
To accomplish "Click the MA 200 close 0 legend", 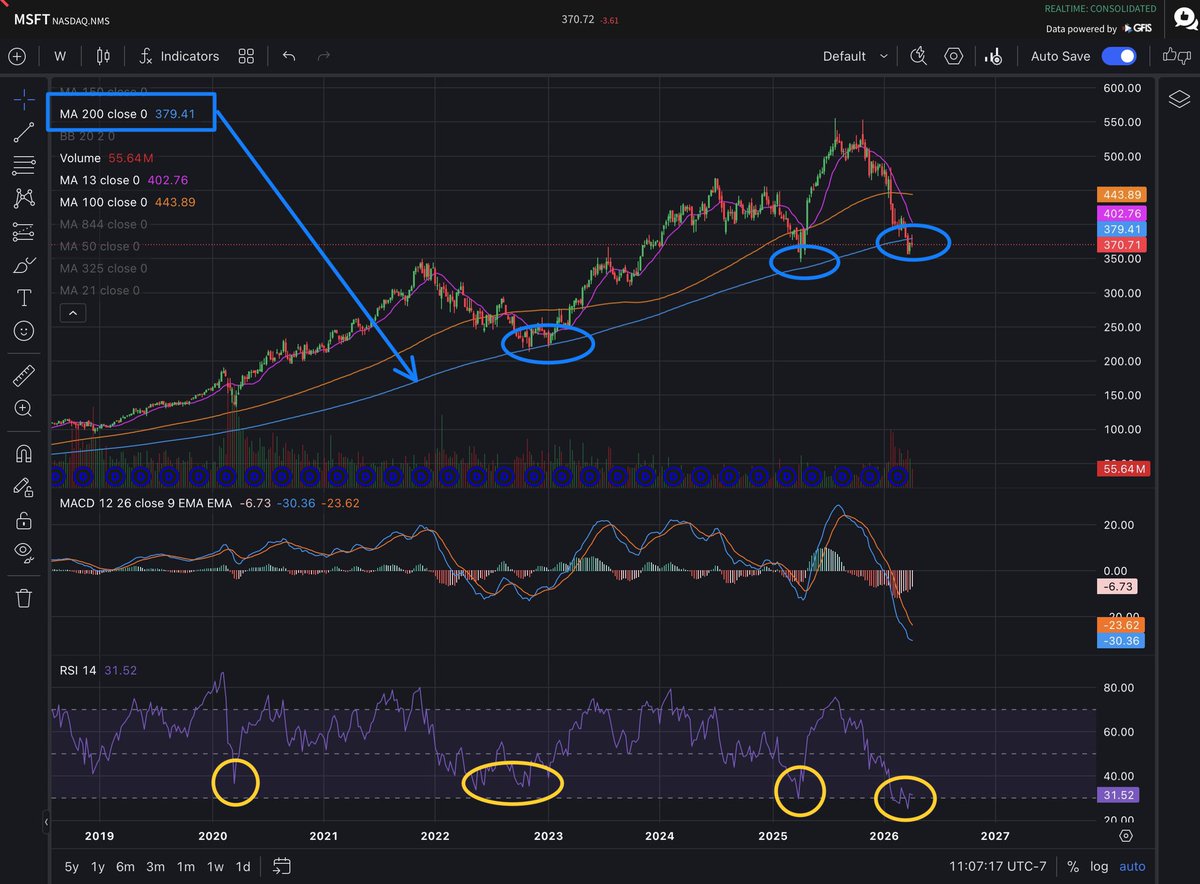I will click(x=103, y=114).
